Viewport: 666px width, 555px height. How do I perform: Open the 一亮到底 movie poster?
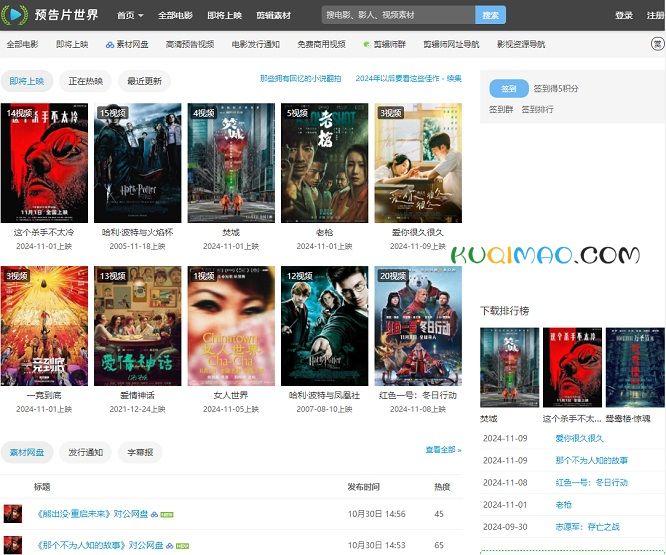(44, 326)
